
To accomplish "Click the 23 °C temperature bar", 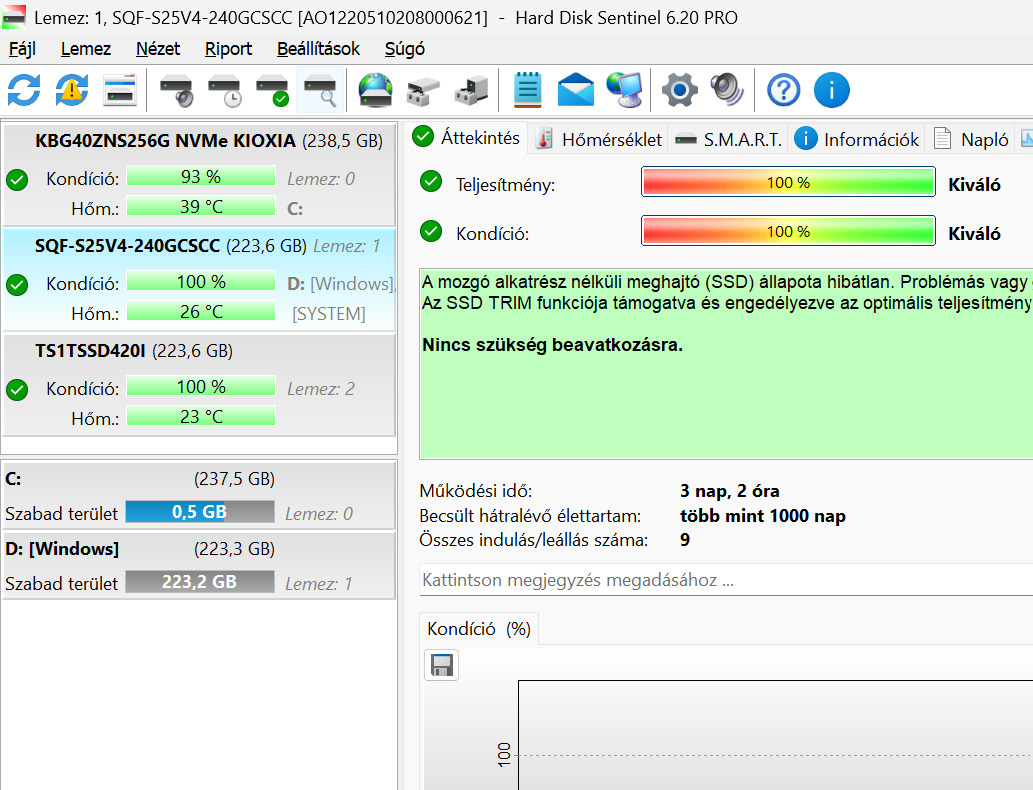I will [x=201, y=416].
